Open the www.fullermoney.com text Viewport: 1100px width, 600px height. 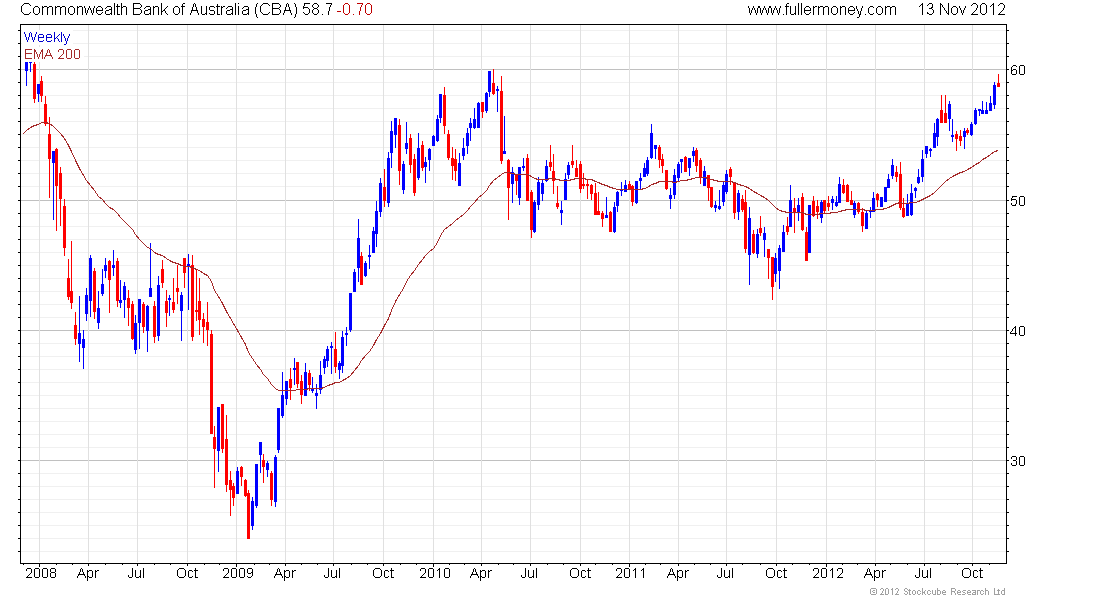coord(821,10)
